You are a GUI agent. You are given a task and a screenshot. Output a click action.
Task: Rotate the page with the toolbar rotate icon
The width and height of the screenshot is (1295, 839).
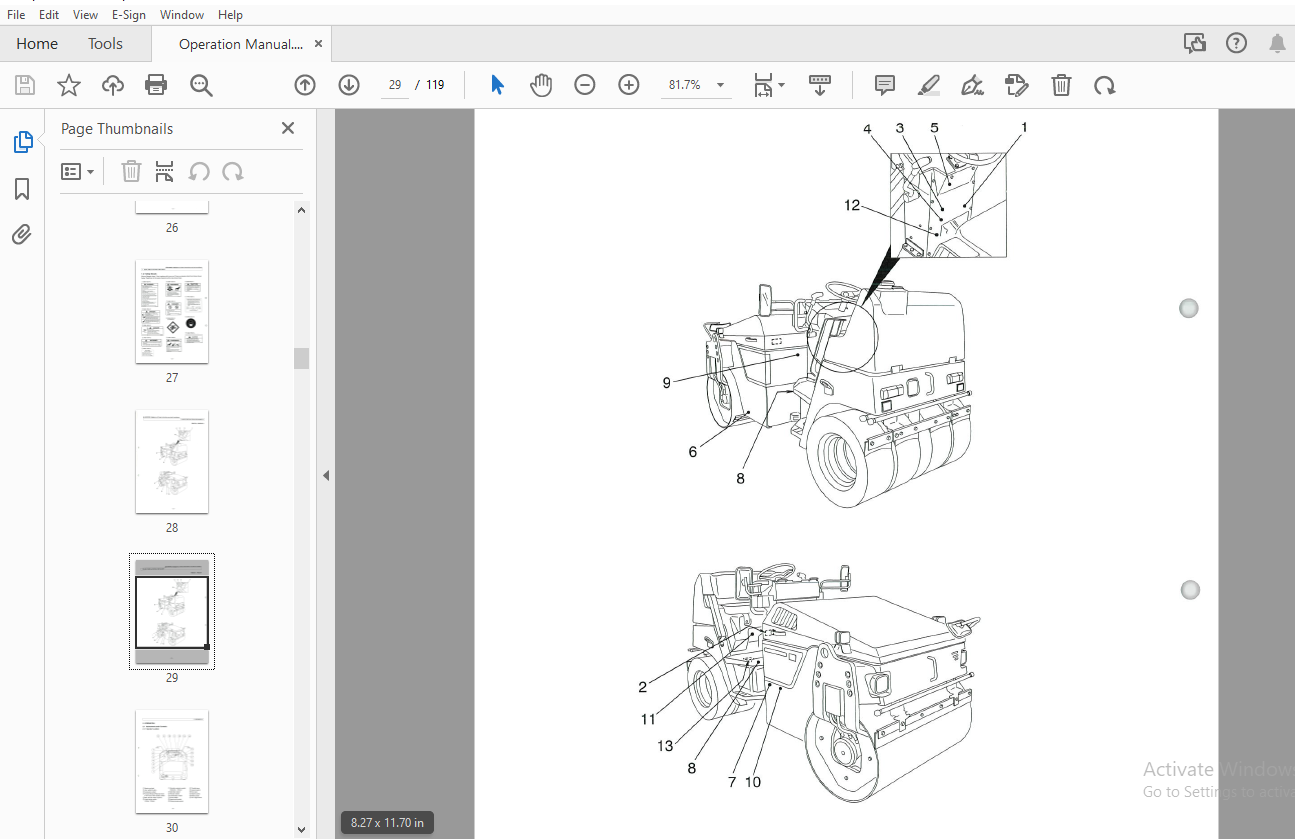[x=1105, y=85]
